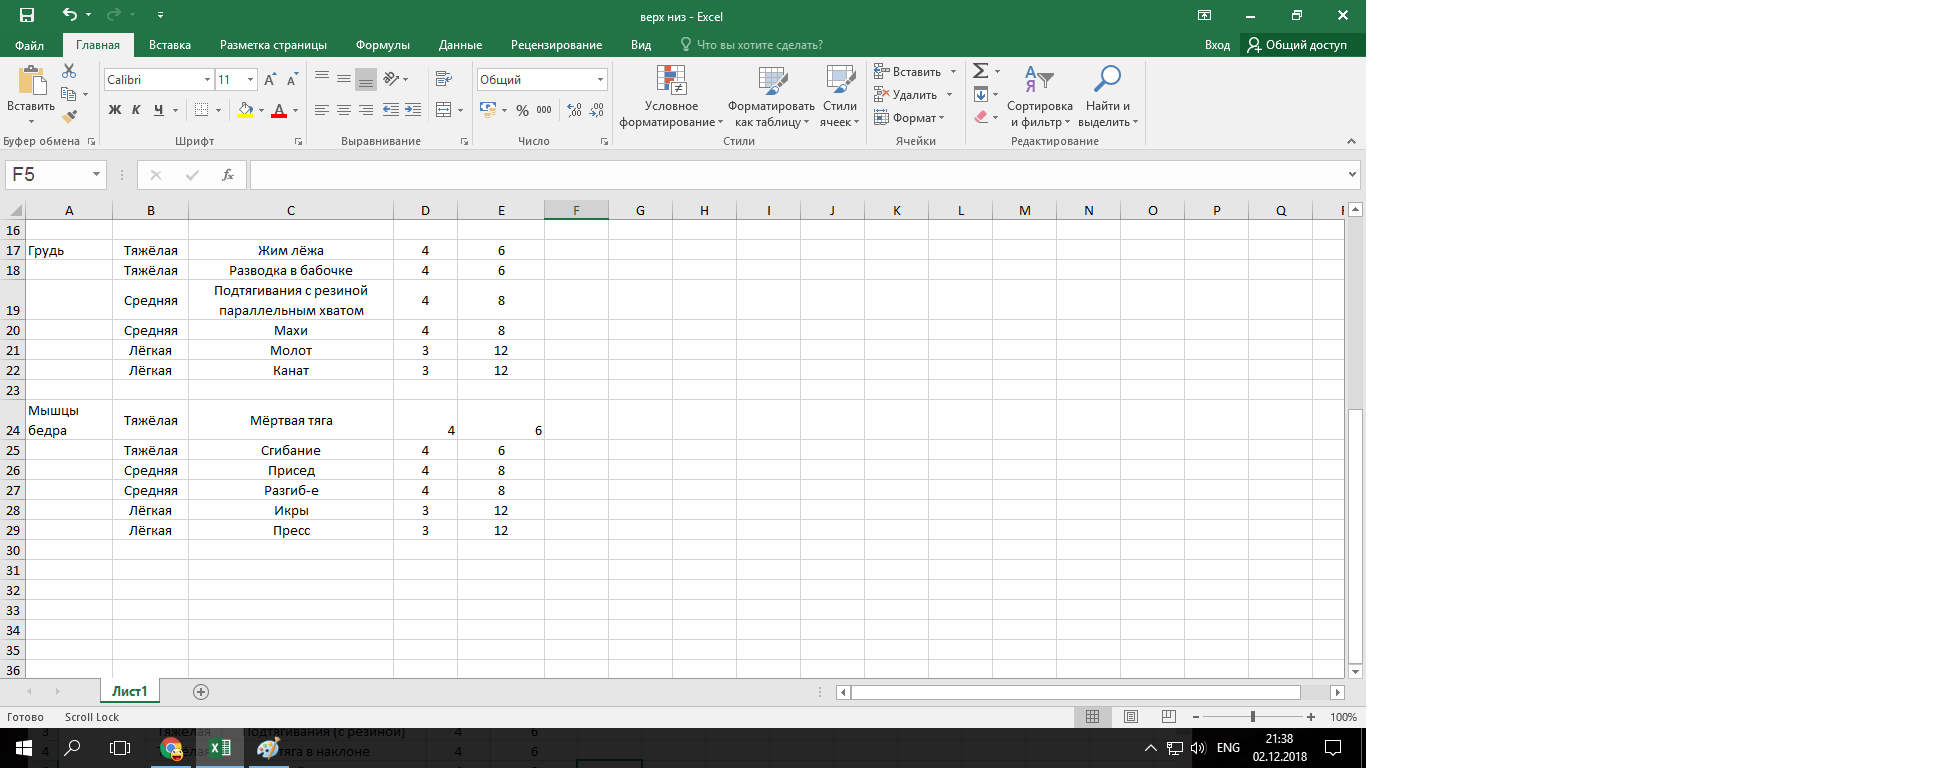Open the Calibri font name dropdown

tap(207, 79)
